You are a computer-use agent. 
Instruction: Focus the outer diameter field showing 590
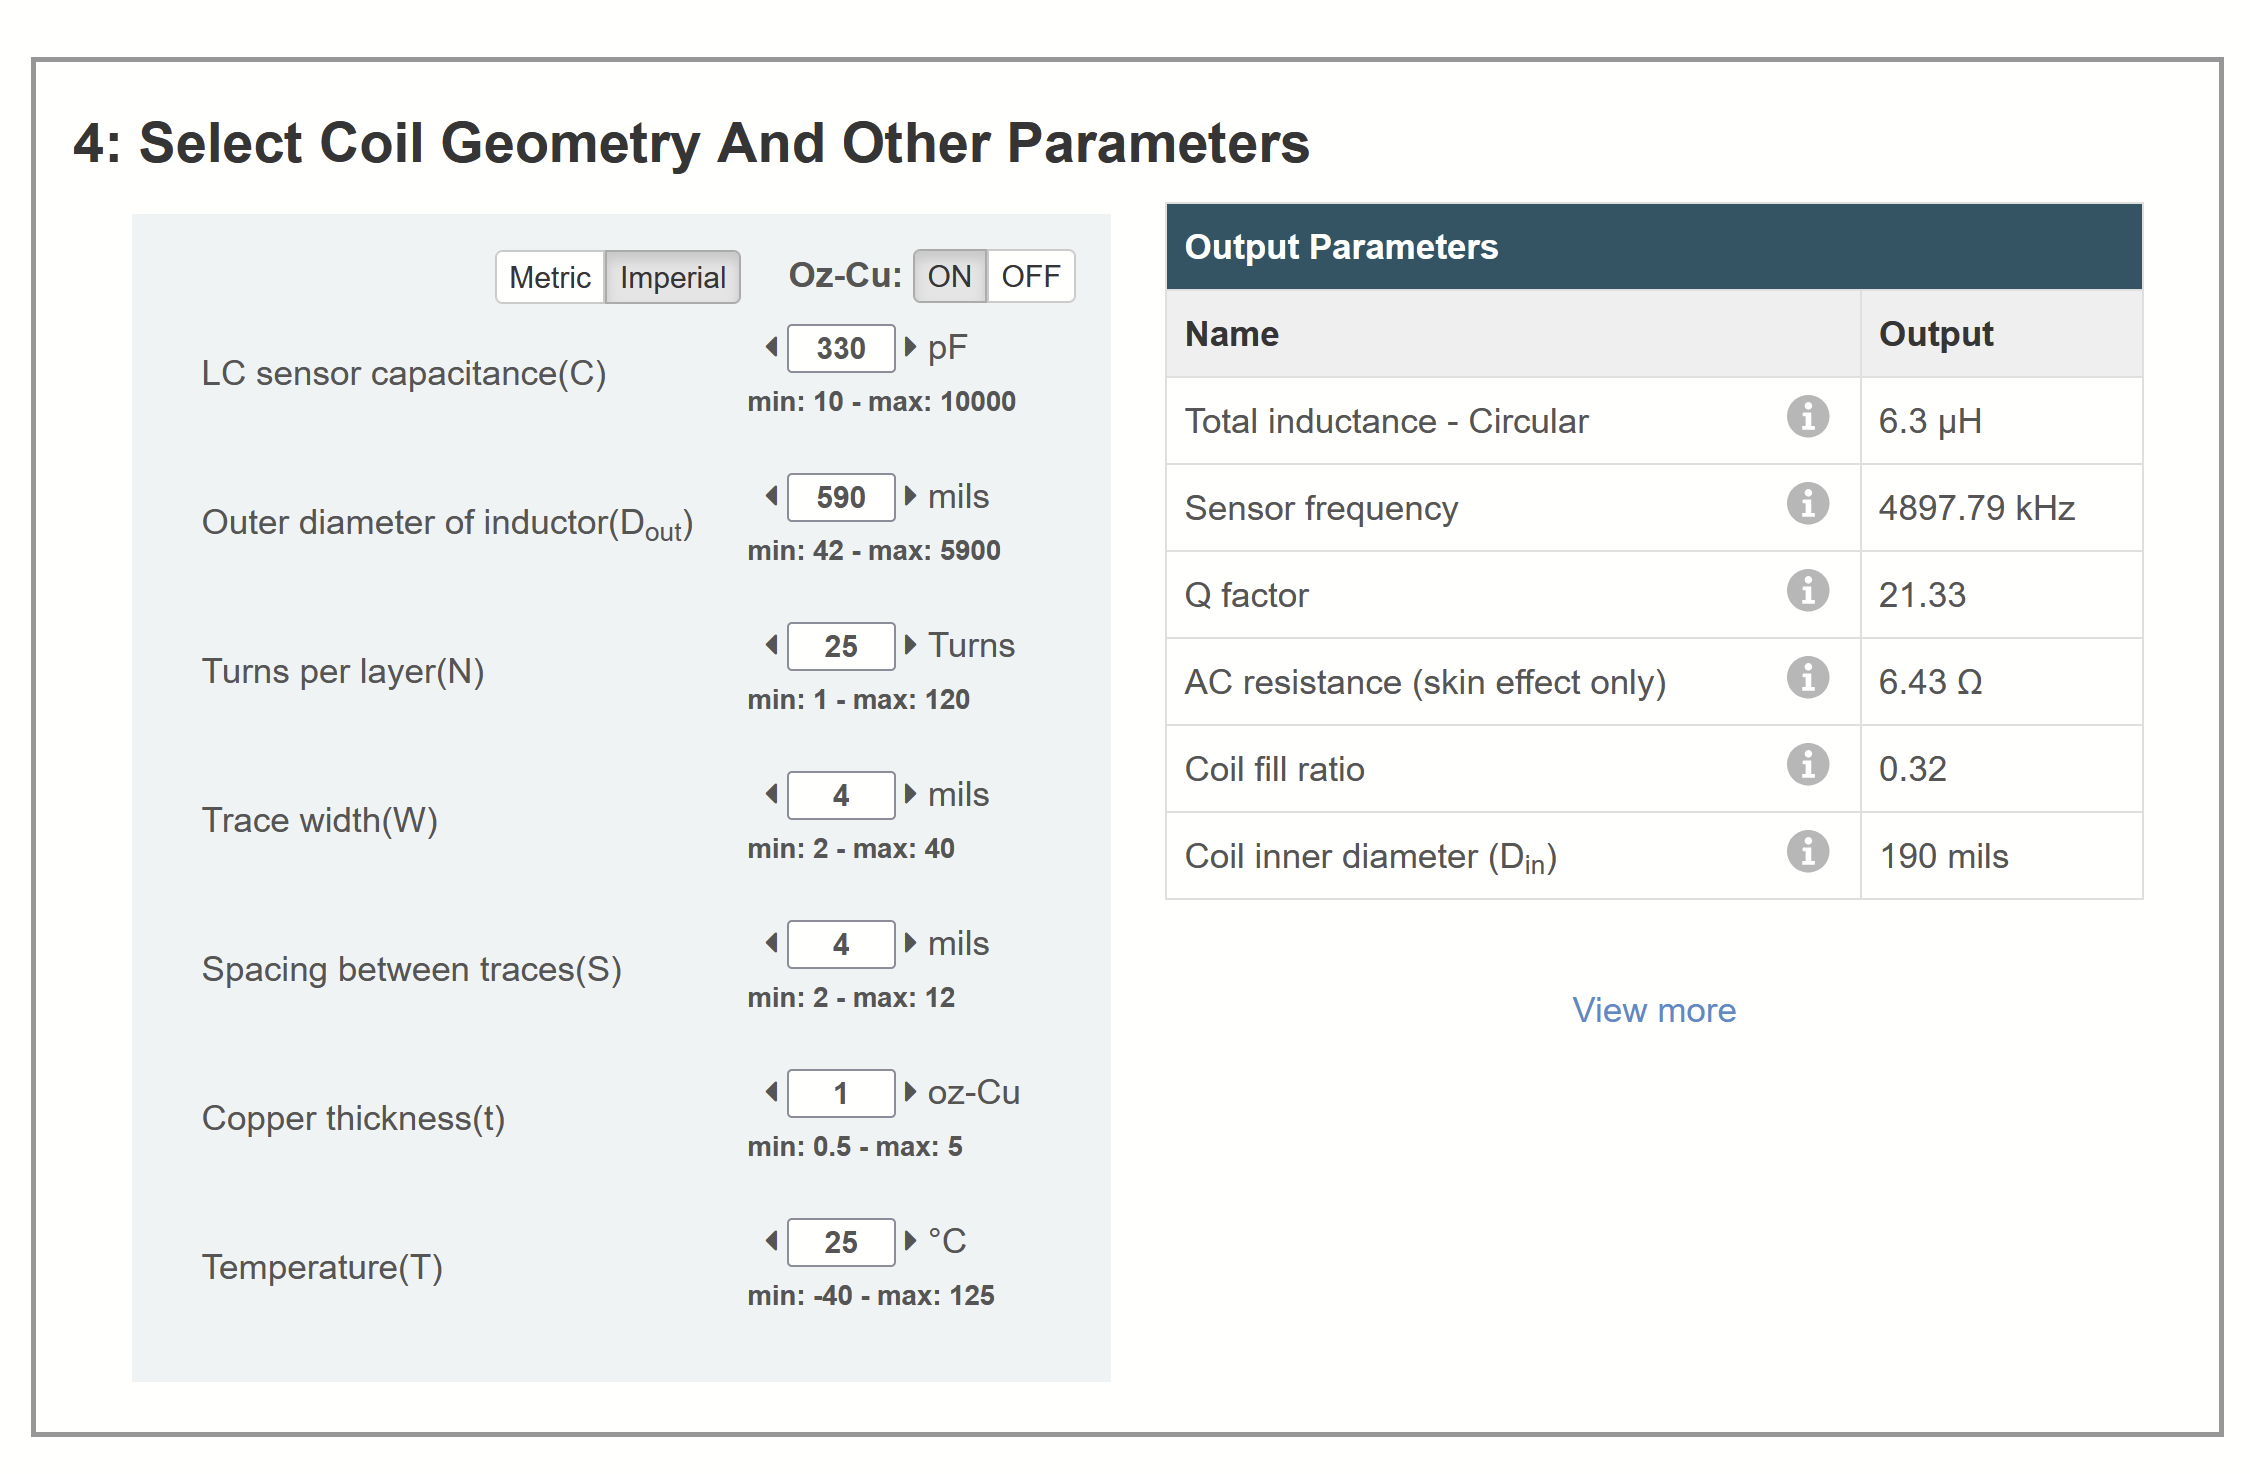tap(841, 497)
